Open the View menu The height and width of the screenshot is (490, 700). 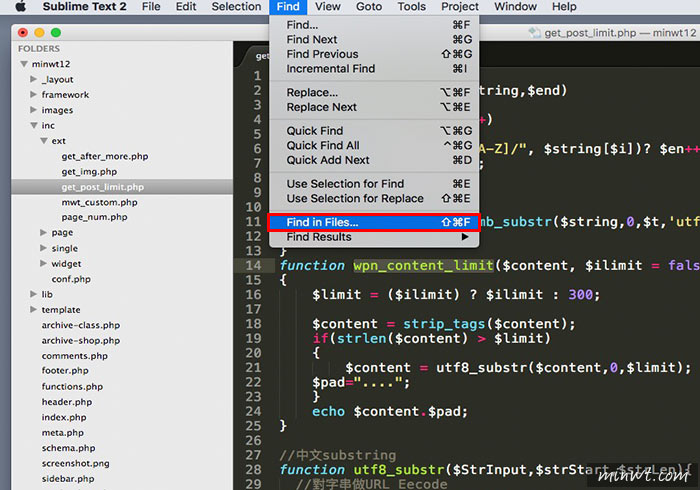coord(328,6)
